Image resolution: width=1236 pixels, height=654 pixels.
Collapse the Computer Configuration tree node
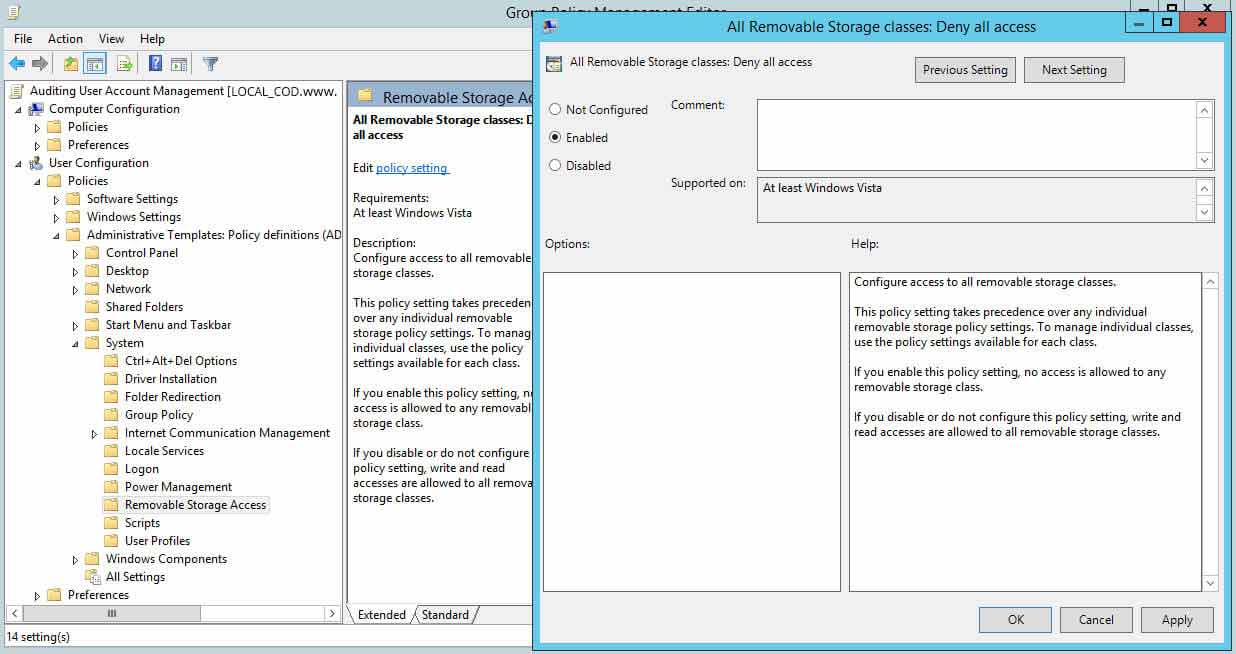(19, 110)
